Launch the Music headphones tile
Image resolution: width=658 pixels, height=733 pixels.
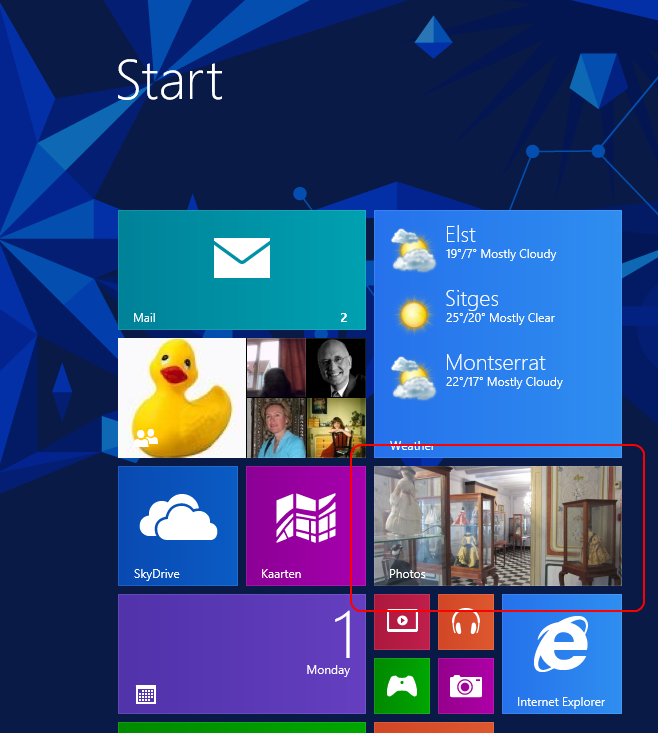point(465,622)
